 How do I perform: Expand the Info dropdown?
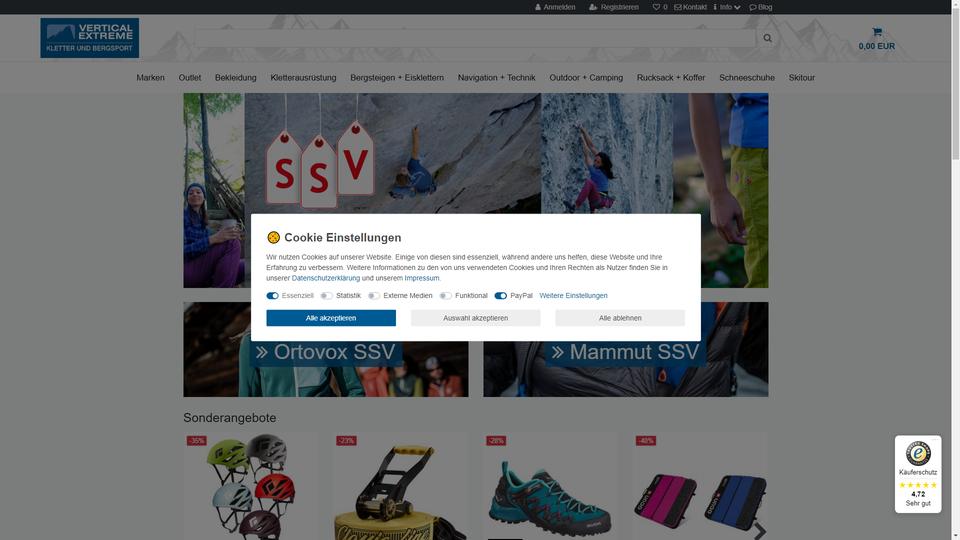pyautogui.click(x=727, y=7)
